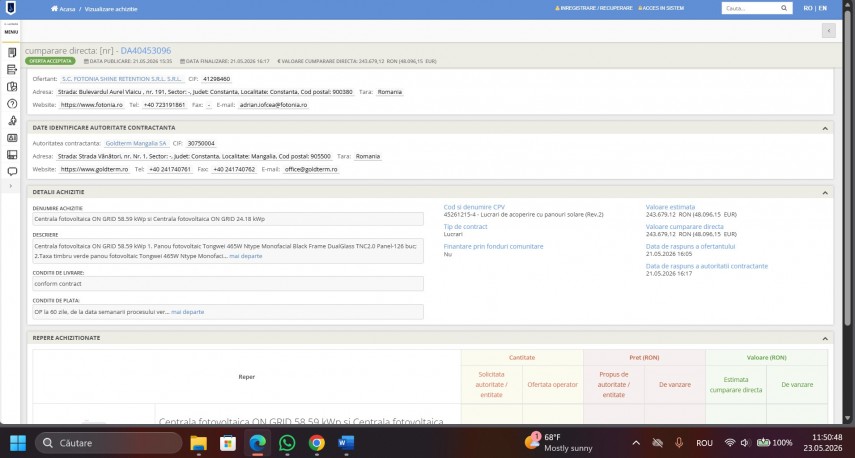Click Valoare estimata label
Viewport: 855px width, 458px height.
[670, 207]
